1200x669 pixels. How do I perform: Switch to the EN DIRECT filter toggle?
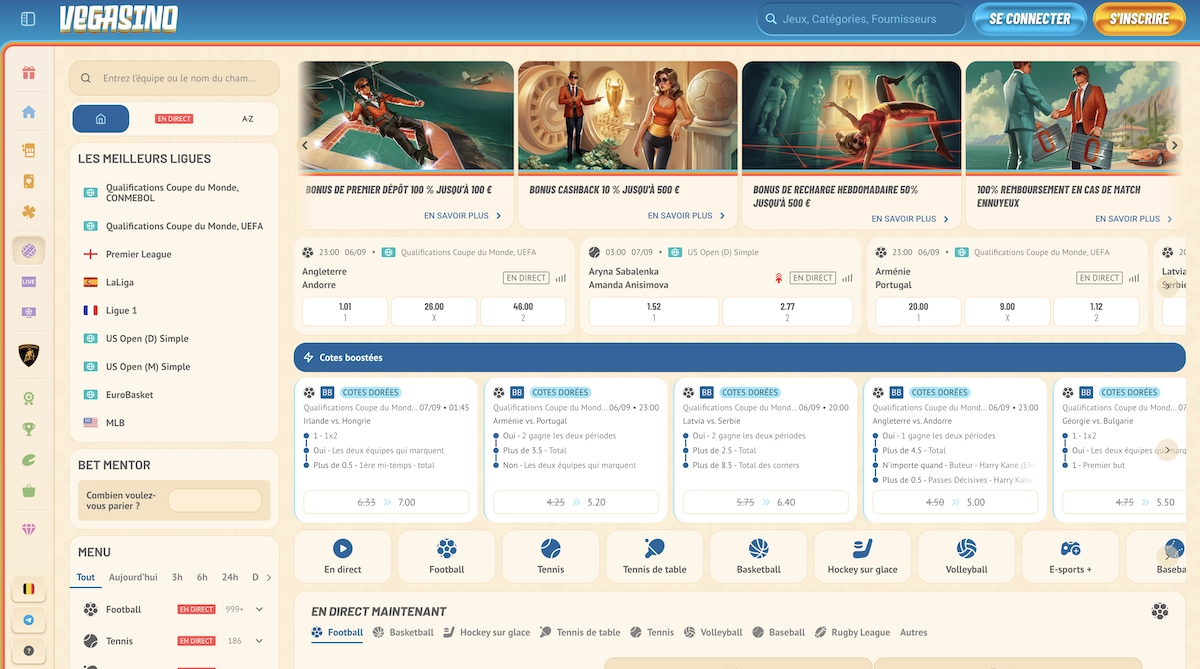click(174, 119)
